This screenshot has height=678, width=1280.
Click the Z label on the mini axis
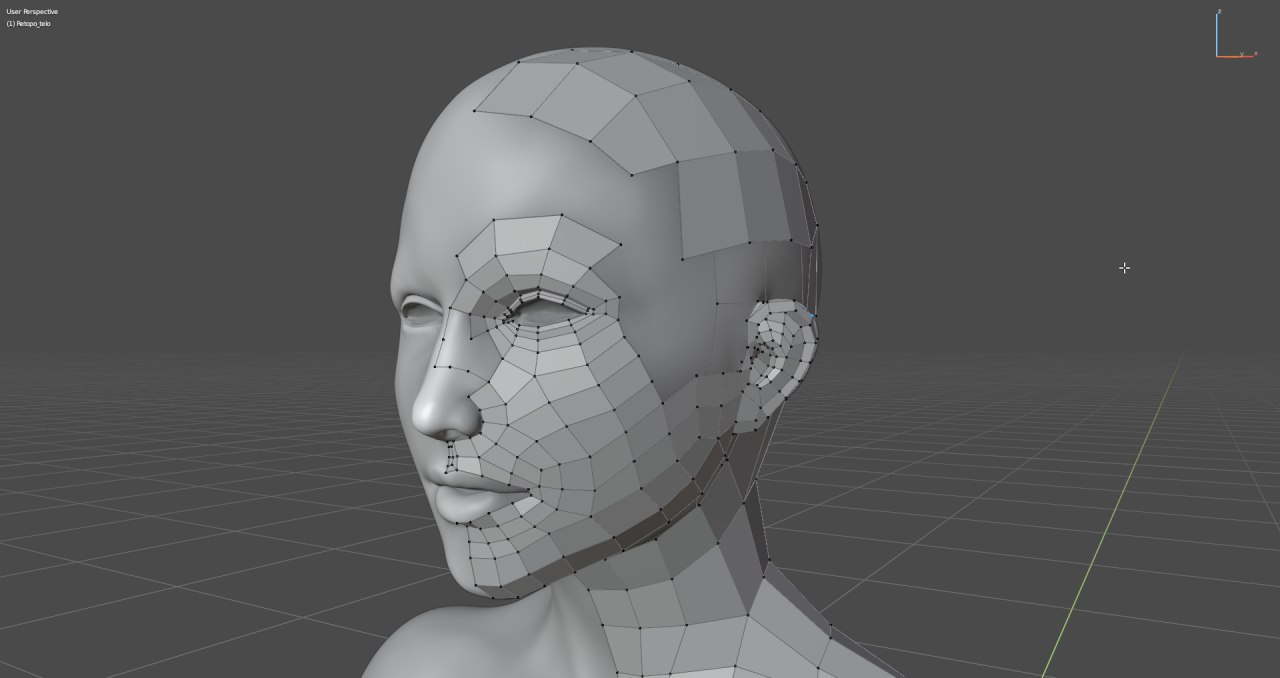click(1220, 11)
